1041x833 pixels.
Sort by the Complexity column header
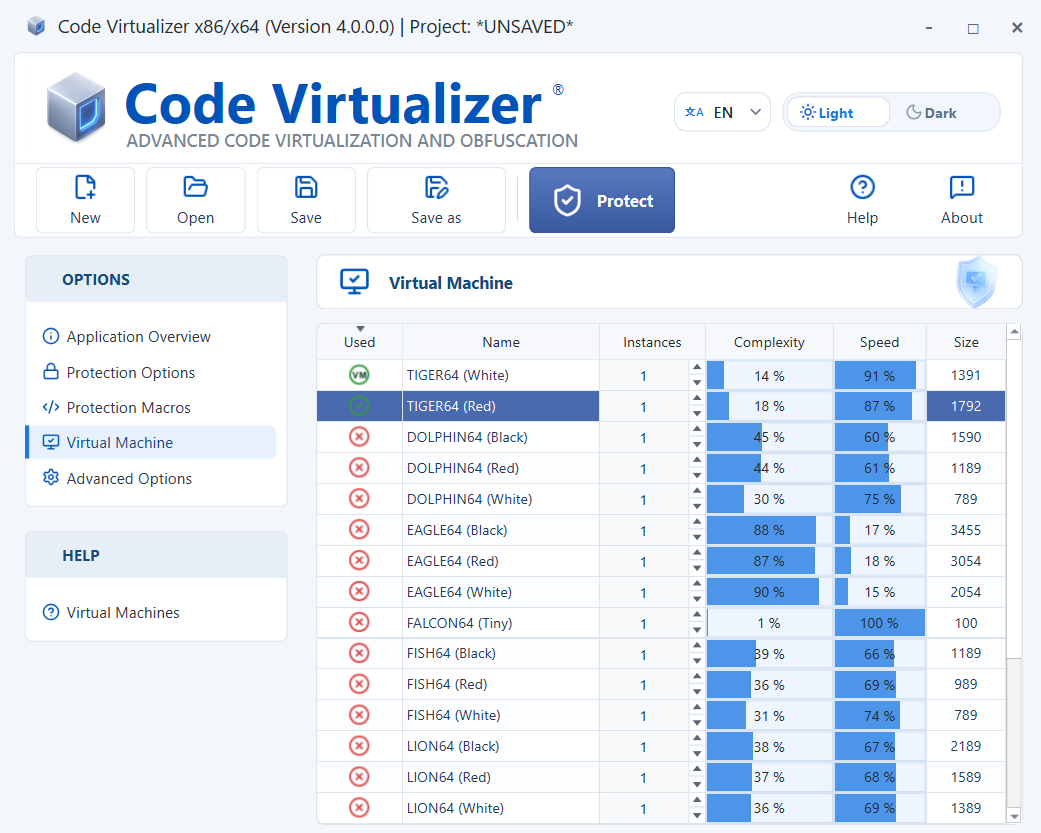769,342
